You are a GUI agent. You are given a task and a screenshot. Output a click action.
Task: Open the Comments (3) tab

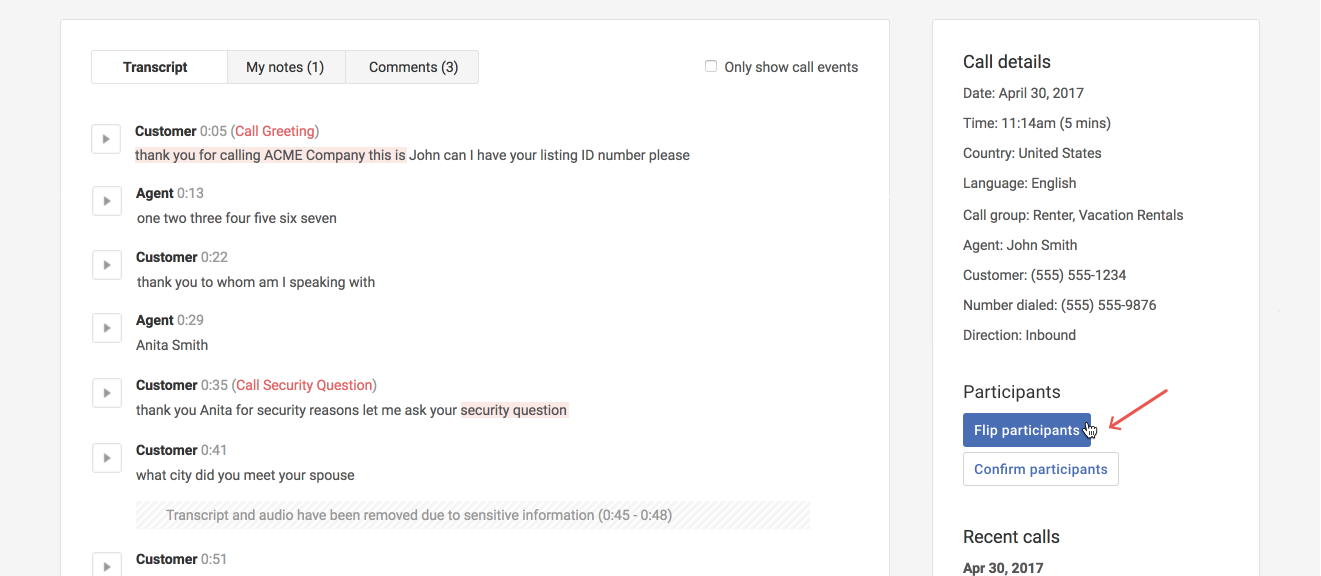pos(413,67)
